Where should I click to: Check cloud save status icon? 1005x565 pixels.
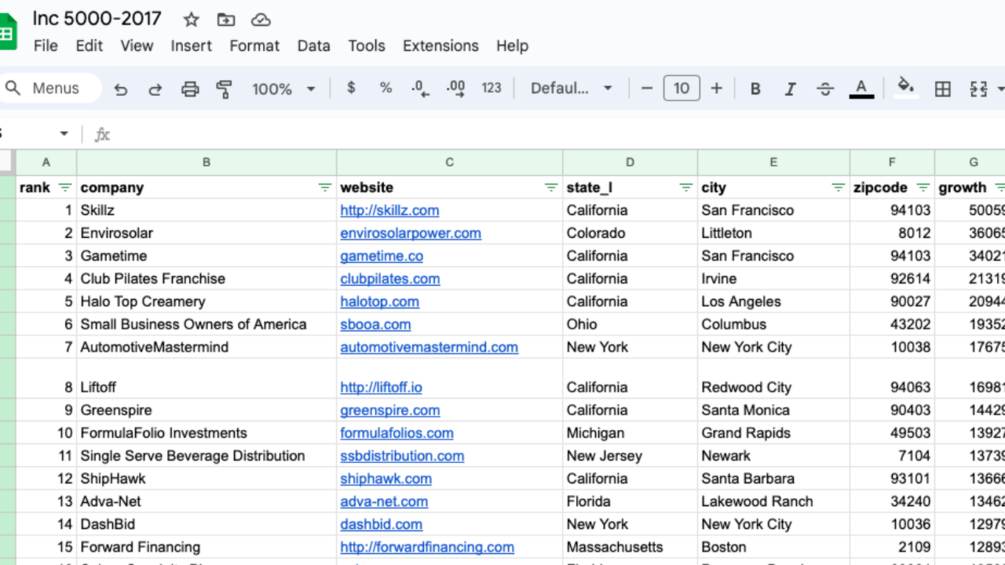tap(260, 20)
